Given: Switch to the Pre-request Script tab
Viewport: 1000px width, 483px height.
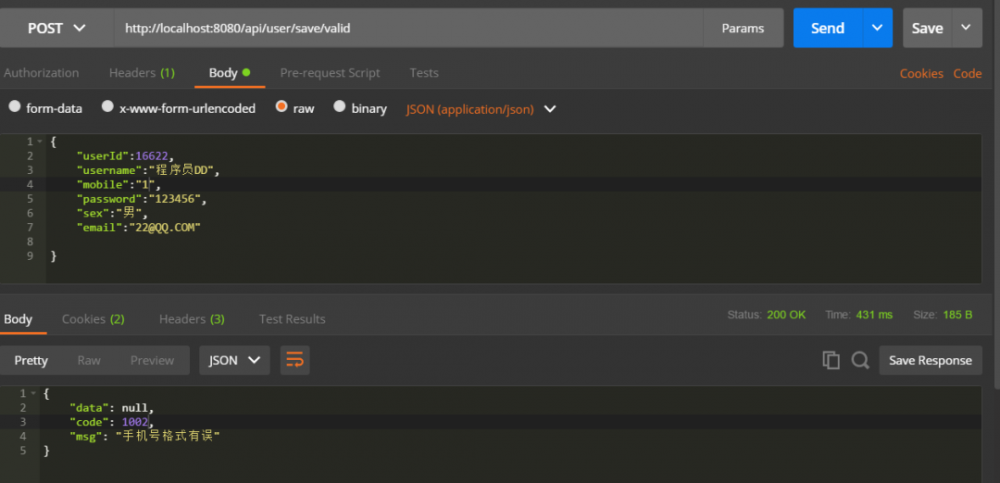Looking at the screenshot, I should [330, 73].
